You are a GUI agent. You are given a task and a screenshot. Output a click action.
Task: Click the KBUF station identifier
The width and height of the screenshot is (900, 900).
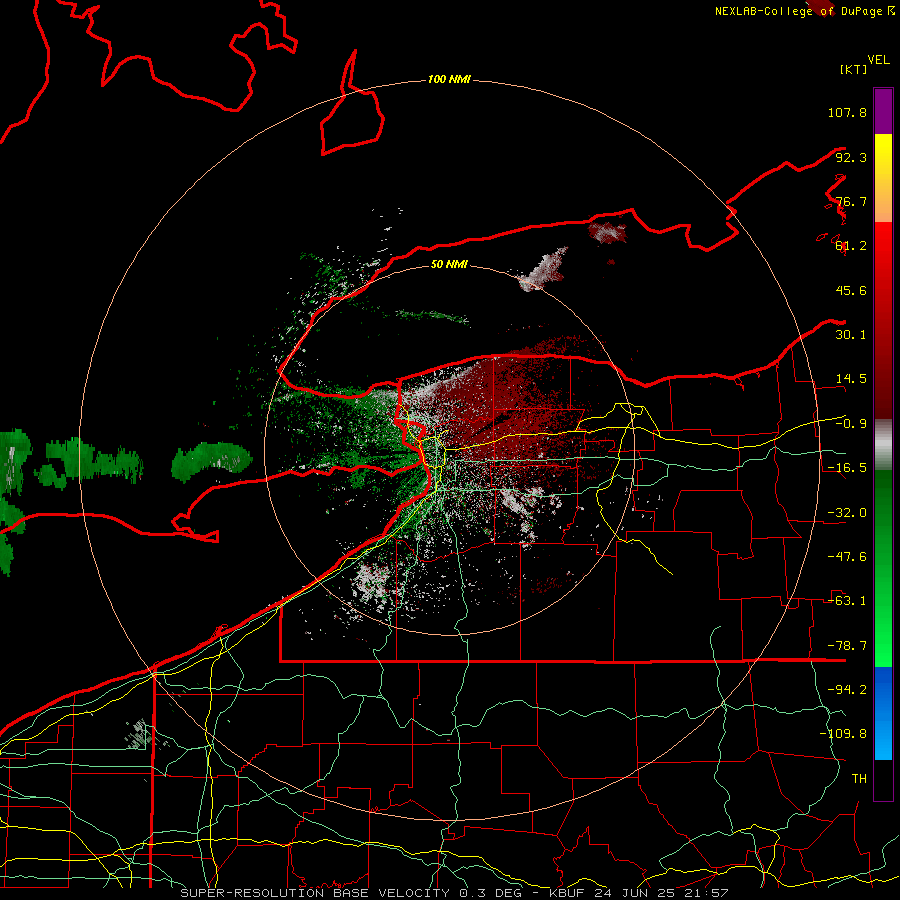tap(569, 893)
